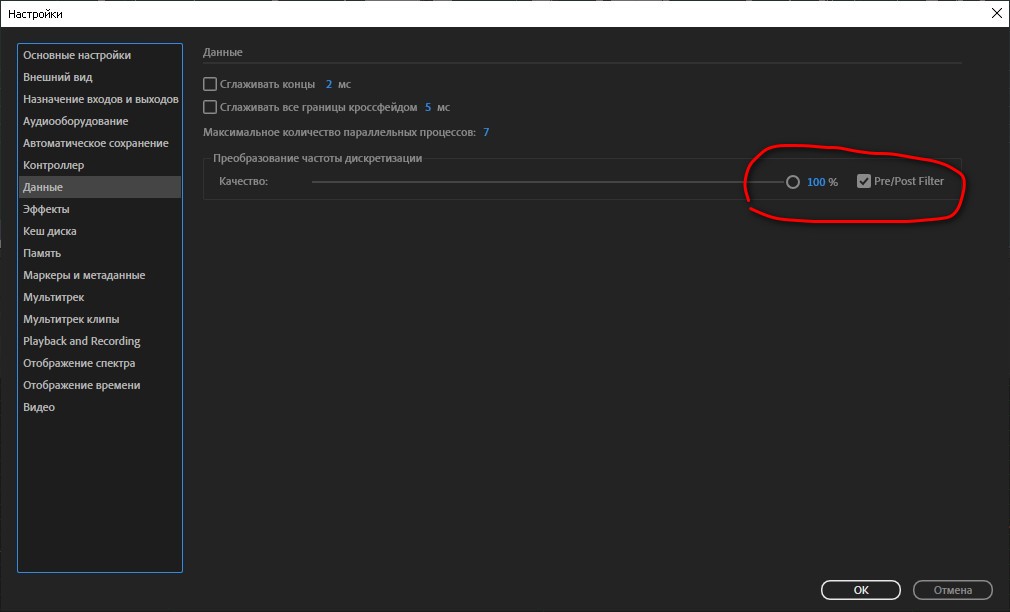This screenshot has height=612, width=1010.
Task: Switch to Эффекты settings
Action: click(46, 210)
